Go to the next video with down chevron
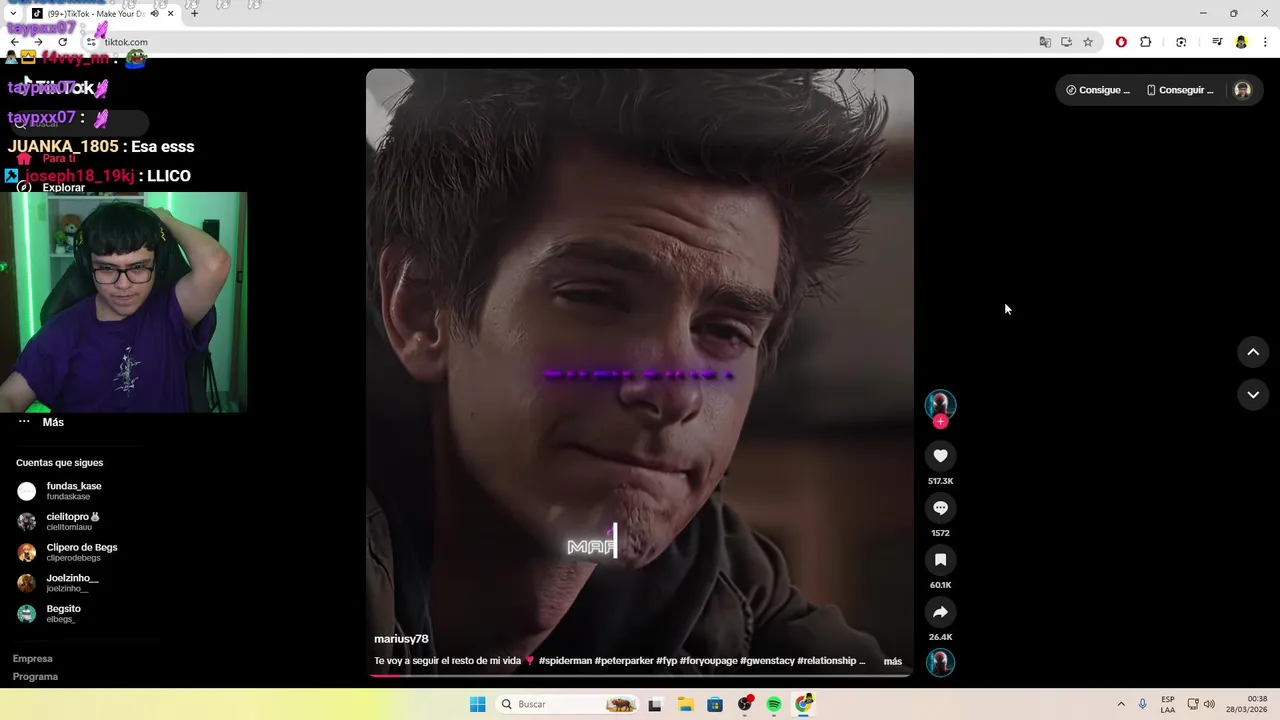 coord(1253,395)
